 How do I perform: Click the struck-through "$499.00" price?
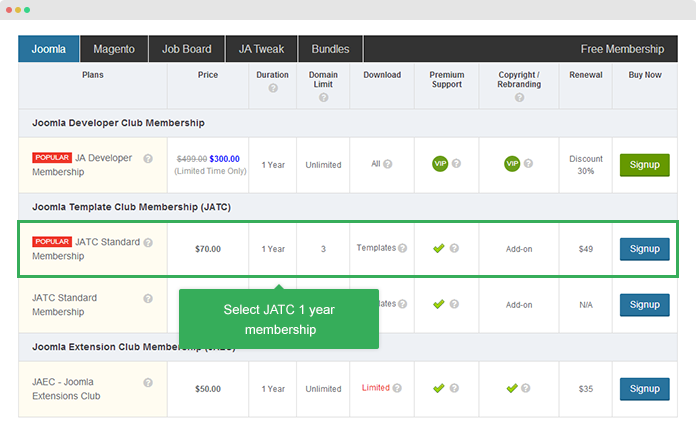point(192,159)
